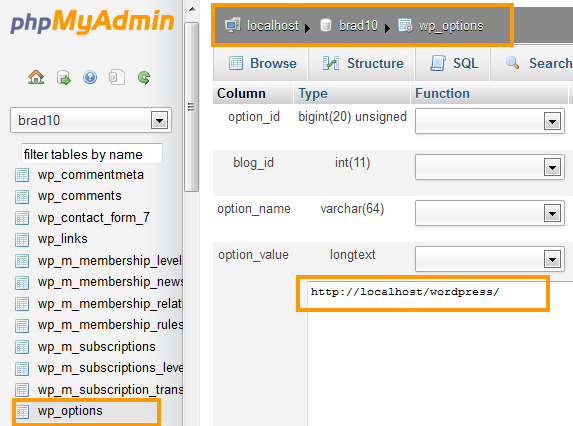Click the Log out icon in sidebar

64,77
